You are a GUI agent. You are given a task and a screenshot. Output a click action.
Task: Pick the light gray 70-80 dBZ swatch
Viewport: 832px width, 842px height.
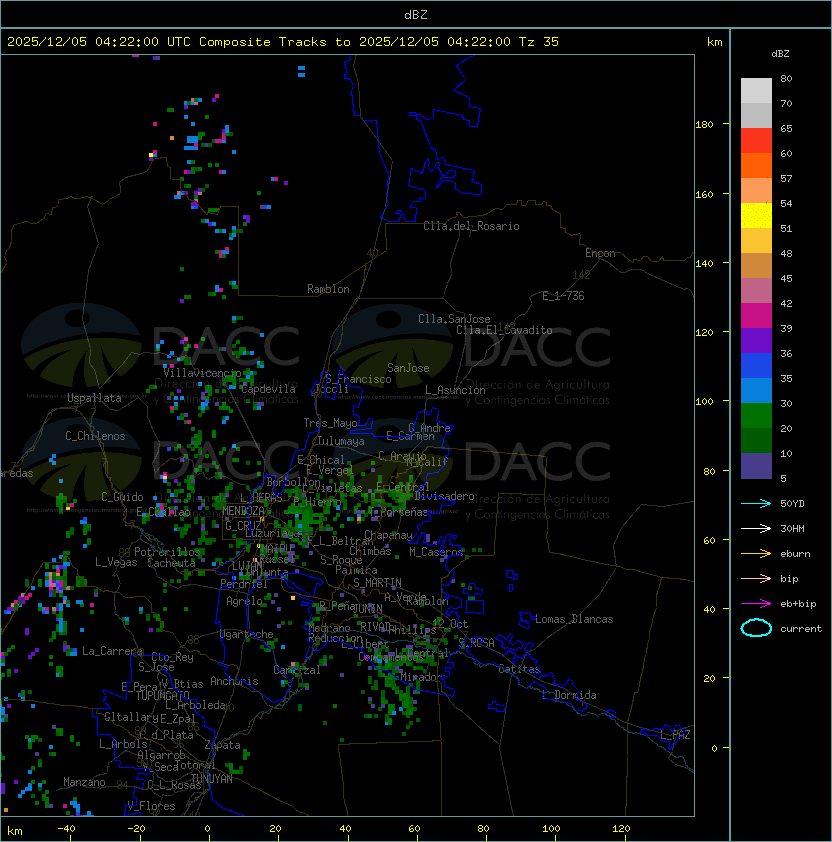click(756, 91)
